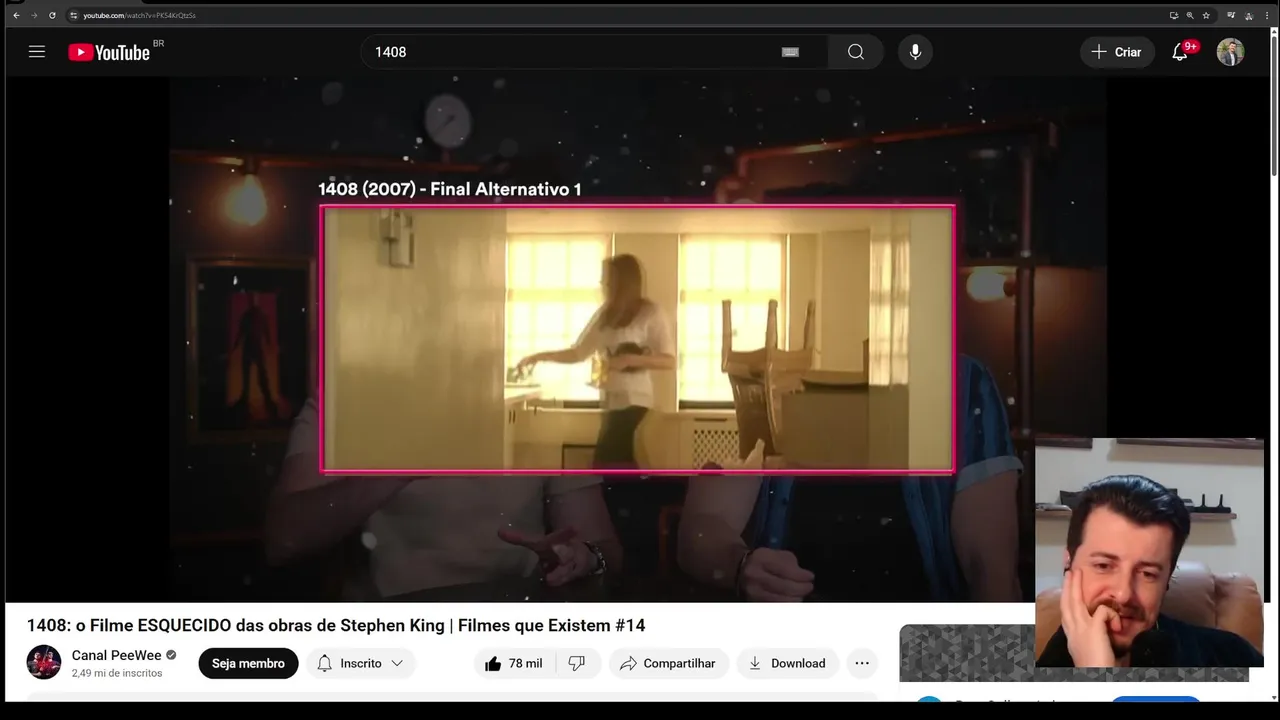Go to YouTube home via logo
Image resolution: width=1280 pixels, height=720 pixels.
click(110, 52)
